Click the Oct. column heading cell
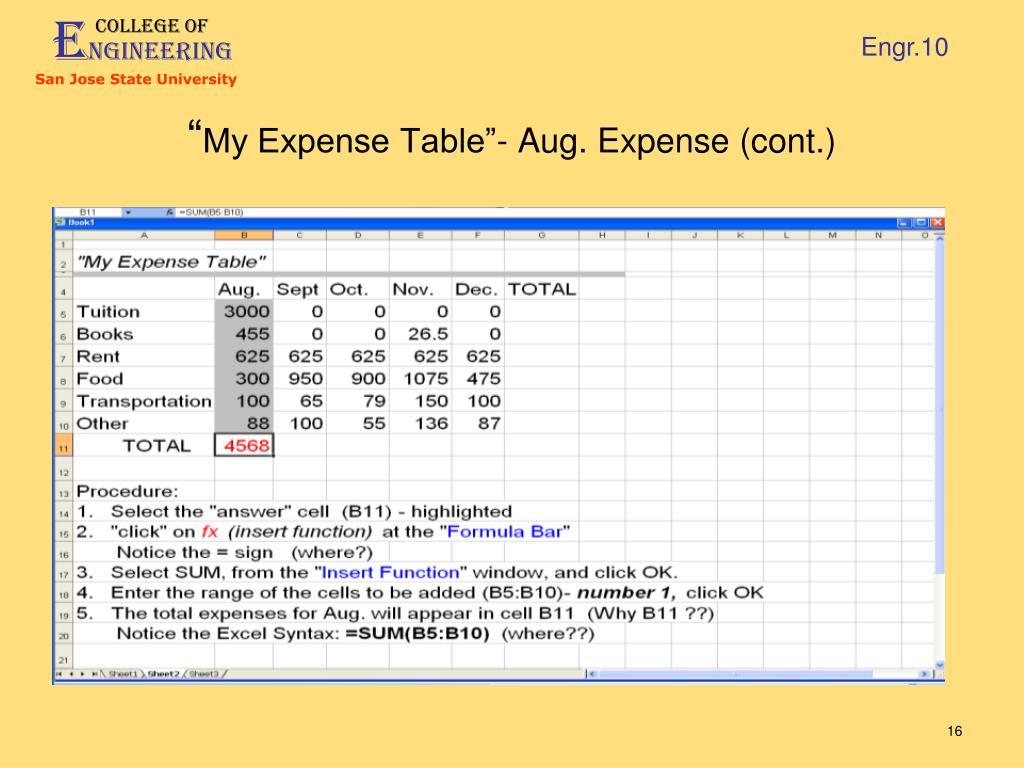The height and width of the screenshot is (768, 1024). click(x=358, y=289)
